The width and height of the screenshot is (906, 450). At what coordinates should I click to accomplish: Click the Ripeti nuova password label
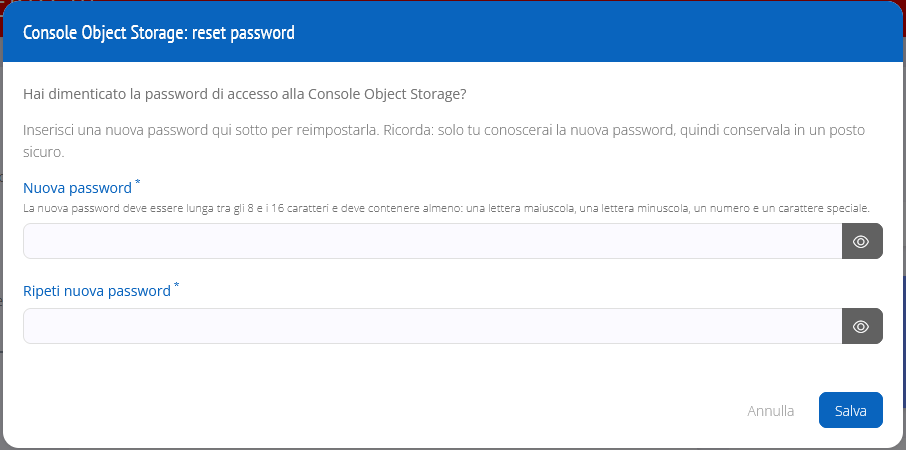[x=97, y=291]
